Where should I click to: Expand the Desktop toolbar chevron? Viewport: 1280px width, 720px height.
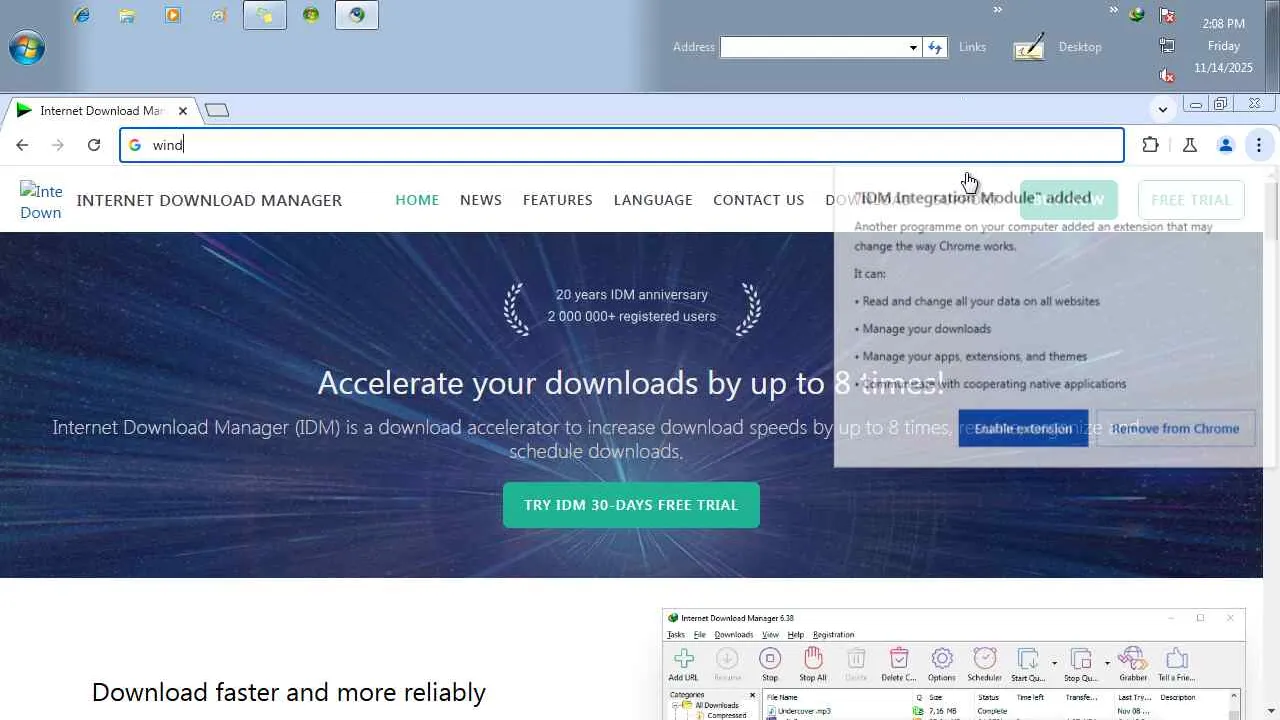coord(1113,10)
